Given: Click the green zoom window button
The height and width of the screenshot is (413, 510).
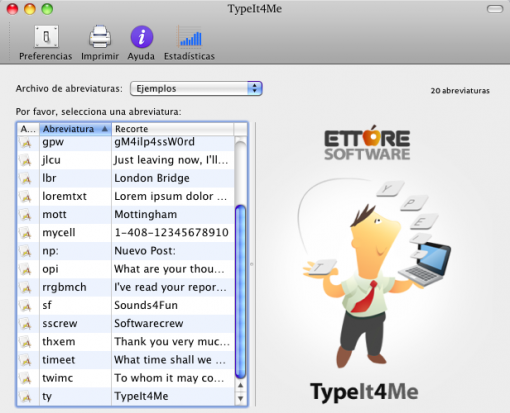Looking at the screenshot, I should pyautogui.click(x=47, y=9).
